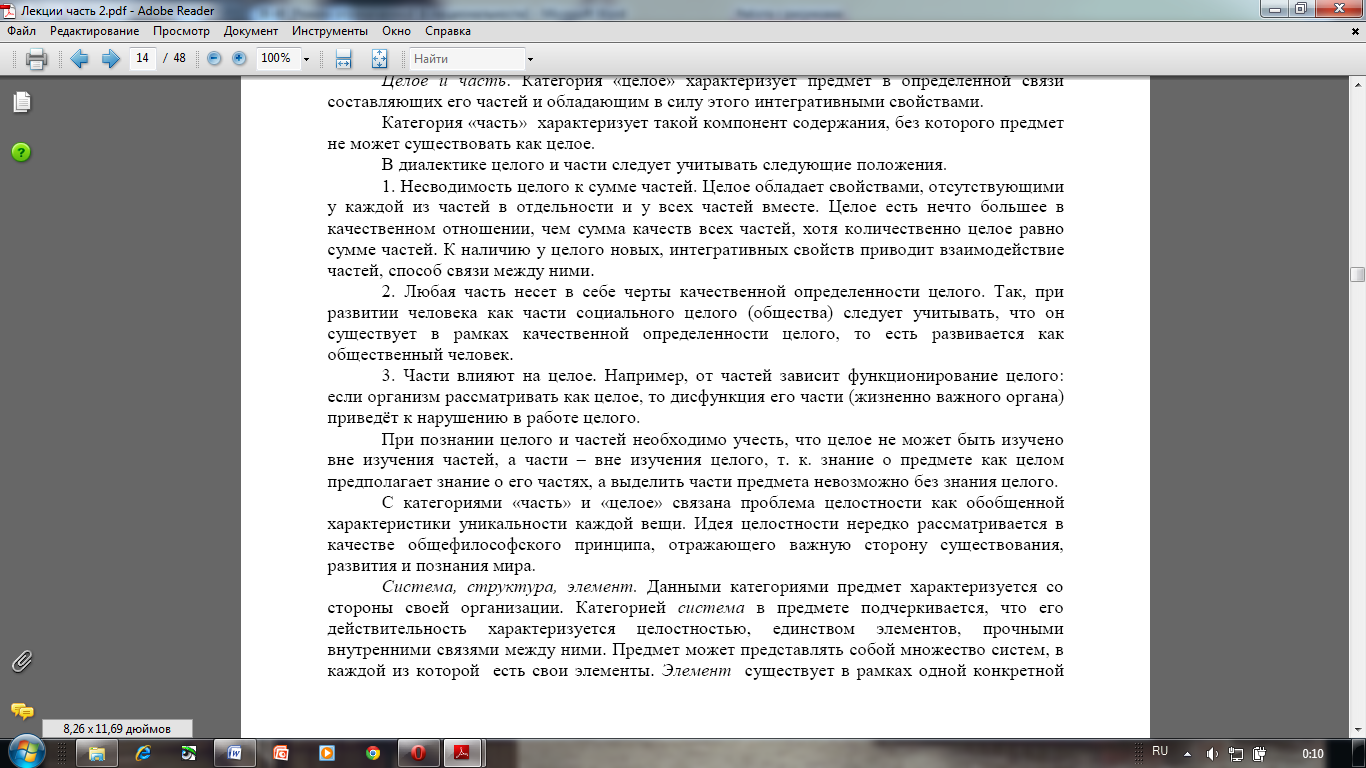Click the italic heading 'Система, структура, элемент'
Image resolution: width=1366 pixels, height=768 pixels.
(x=509, y=587)
